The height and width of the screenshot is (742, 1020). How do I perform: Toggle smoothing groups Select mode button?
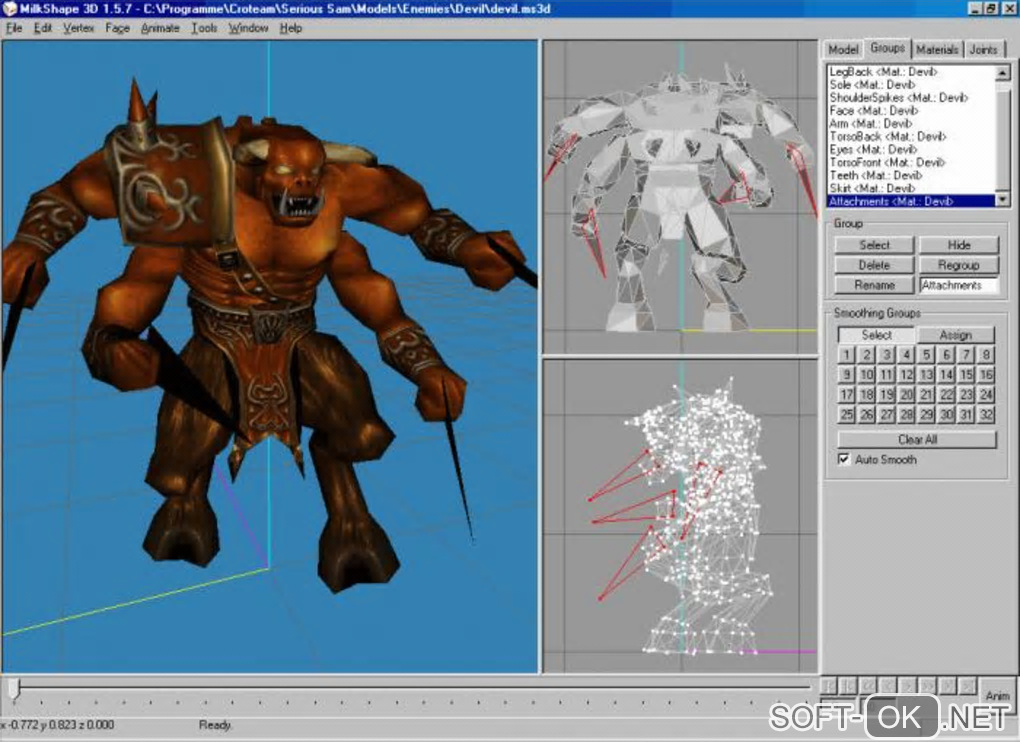(x=876, y=335)
